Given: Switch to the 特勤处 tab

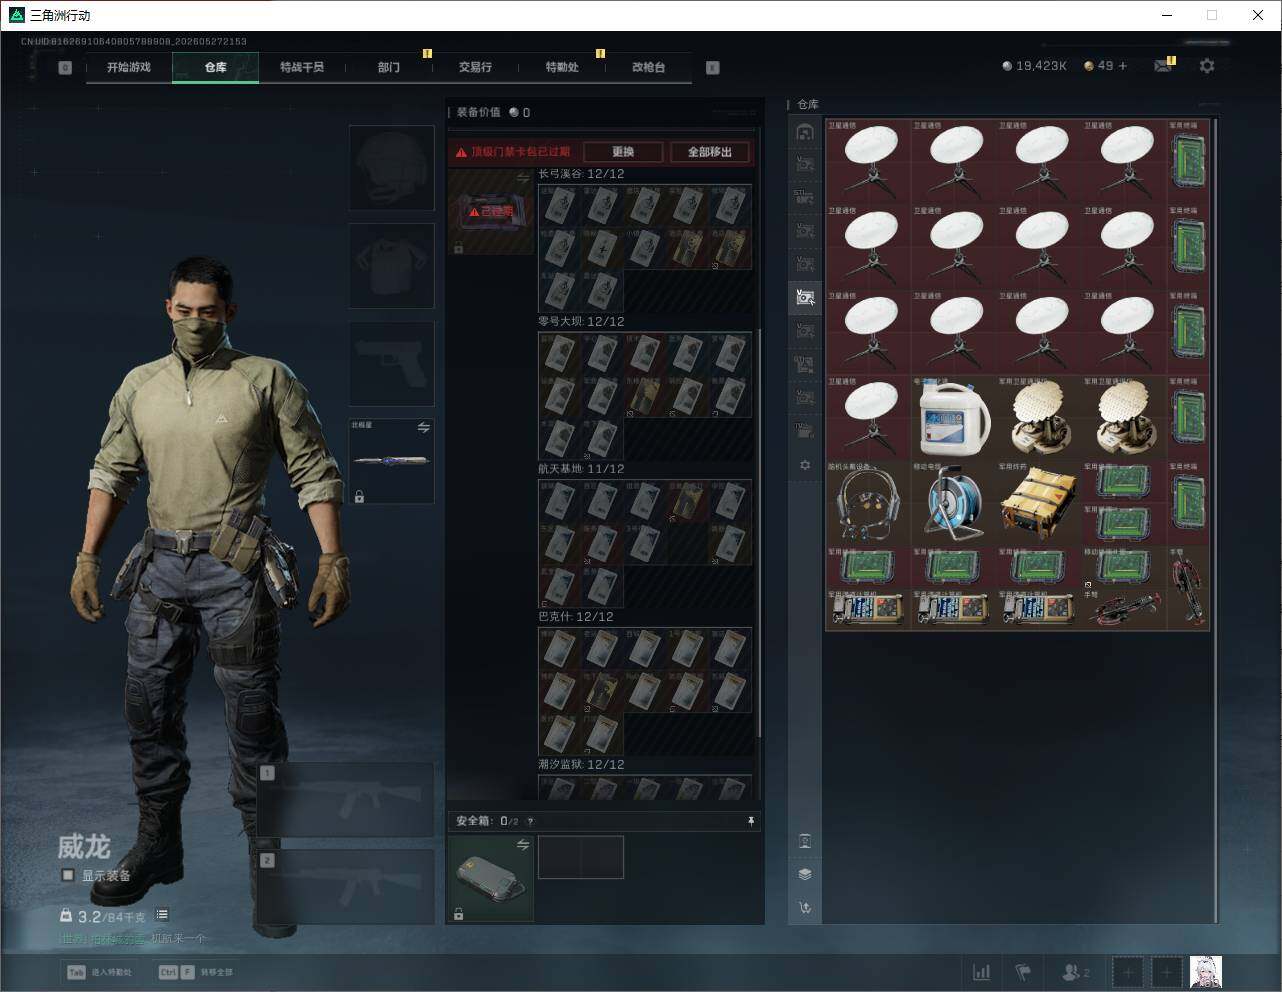Looking at the screenshot, I should [x=562, y=68].
